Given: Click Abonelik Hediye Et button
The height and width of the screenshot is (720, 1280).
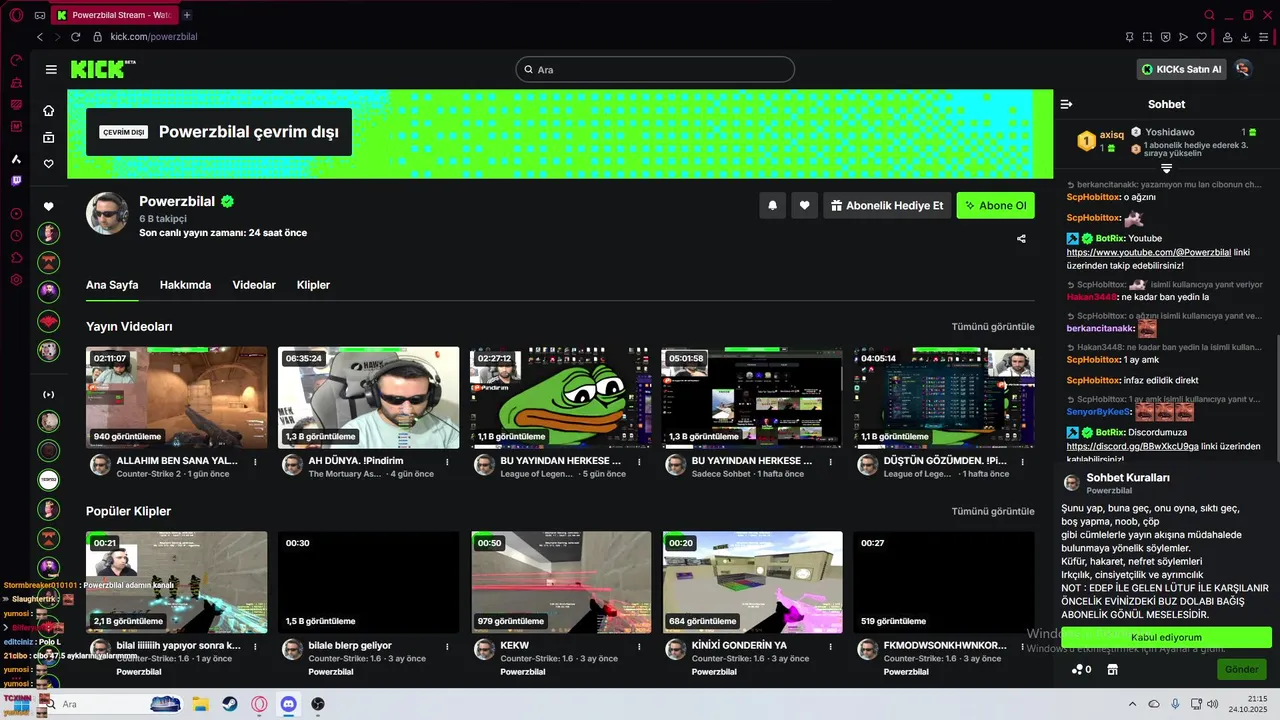Looking at the screenshot, I should pos(887,206).
